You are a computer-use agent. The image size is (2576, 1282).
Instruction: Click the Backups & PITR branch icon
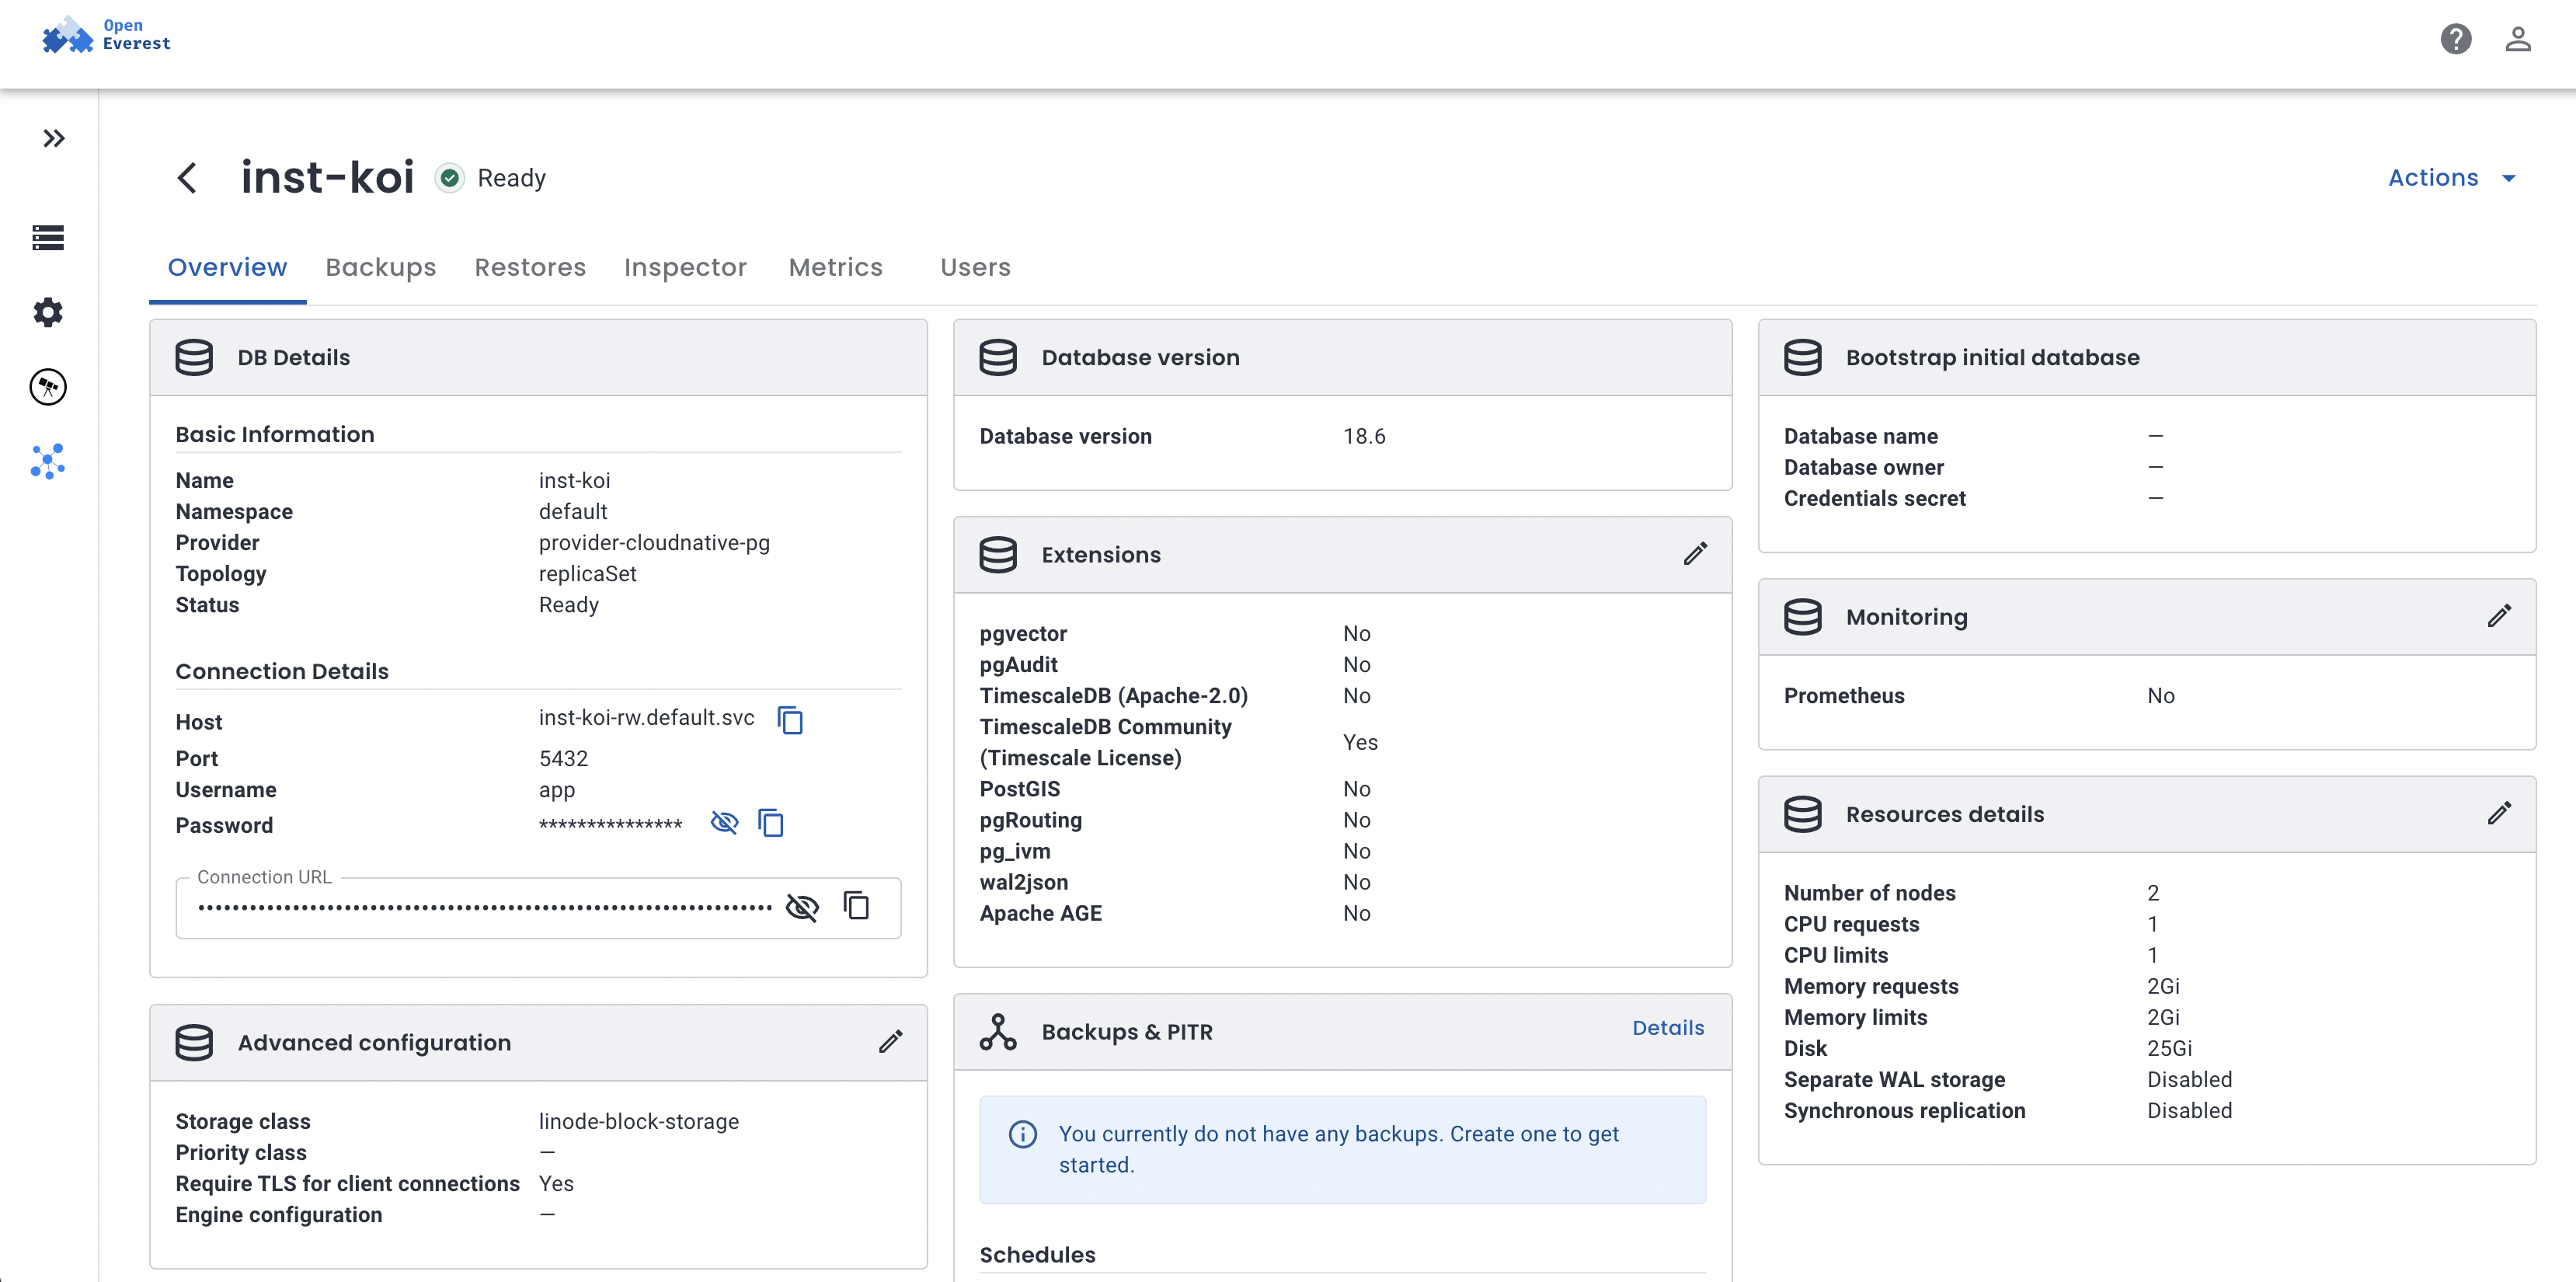(998, 1032)
